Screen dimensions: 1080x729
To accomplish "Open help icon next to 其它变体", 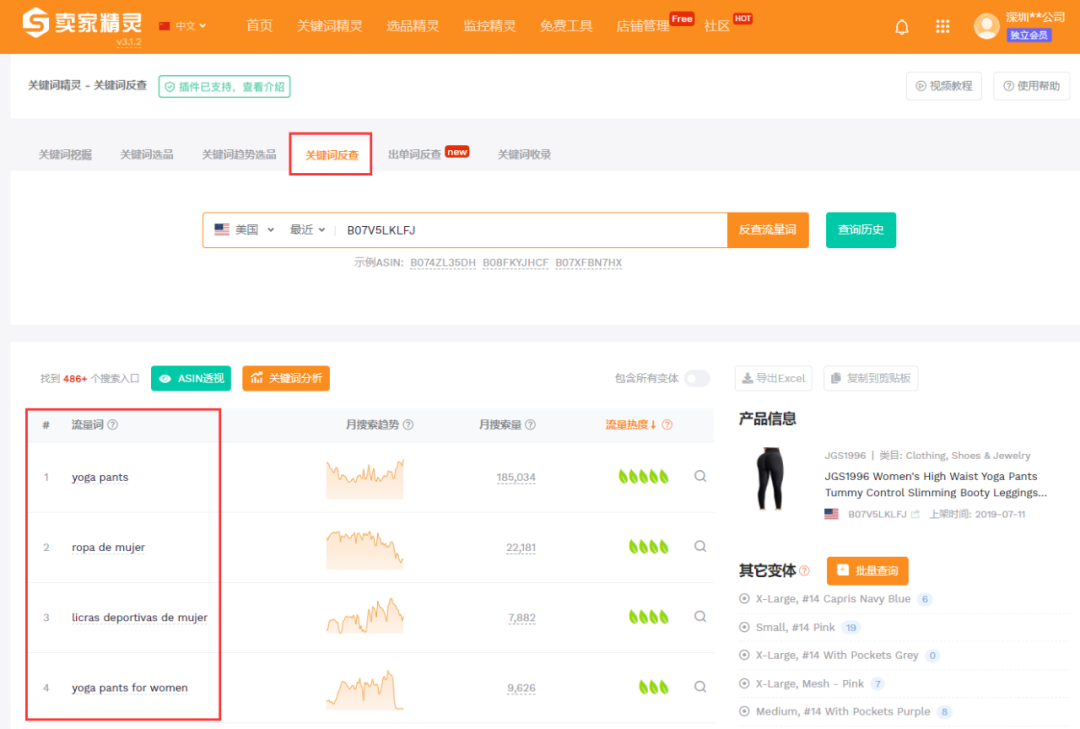I will click(x=804, y=571).
